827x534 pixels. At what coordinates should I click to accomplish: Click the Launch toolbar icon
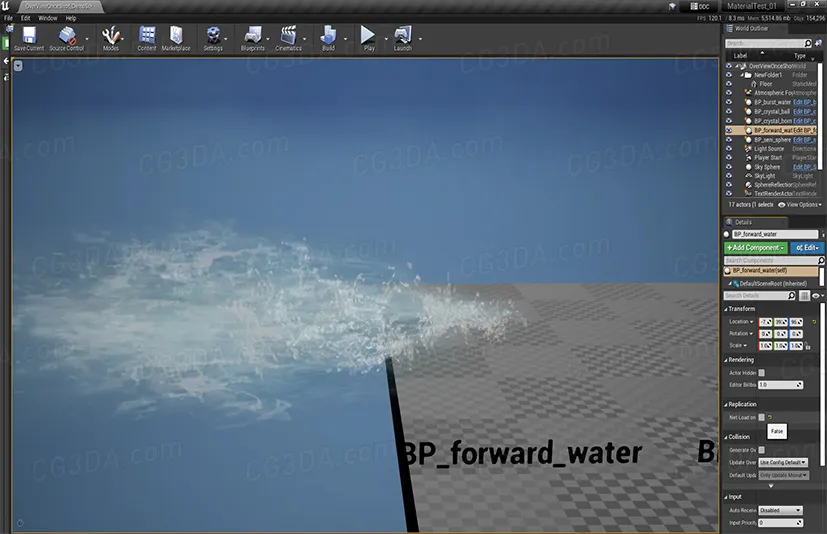tap(403, 35)
